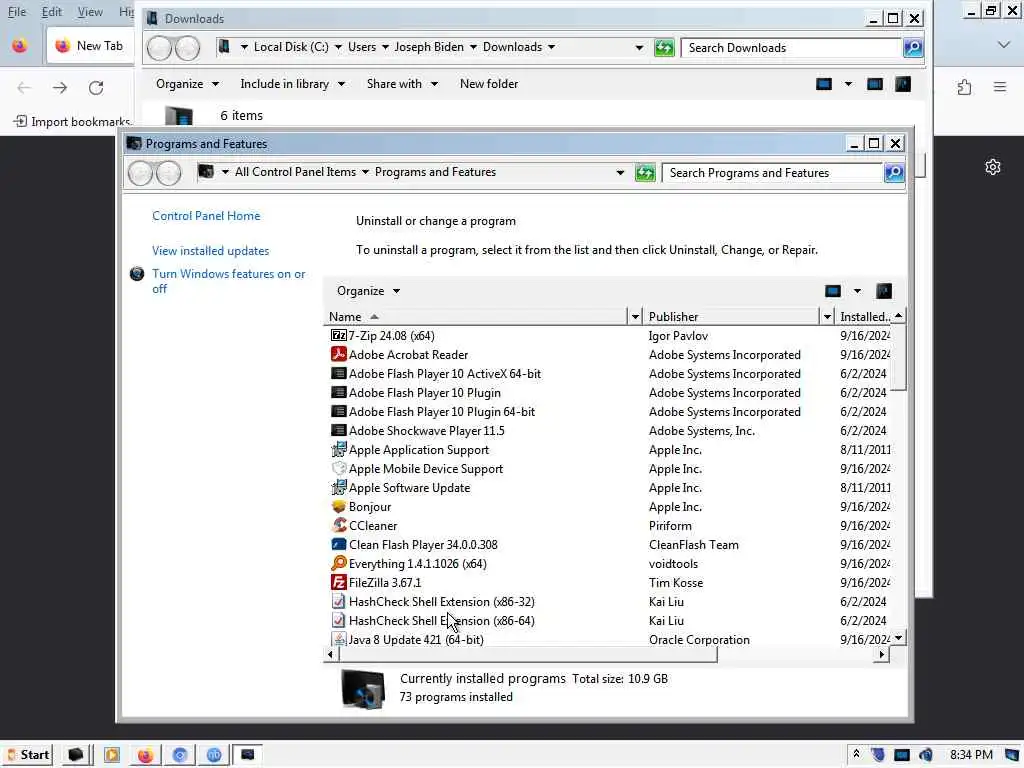The height and width of the screenshot is (768, 1024).
Task: Click the Everything search program icon
Action: 338,564
